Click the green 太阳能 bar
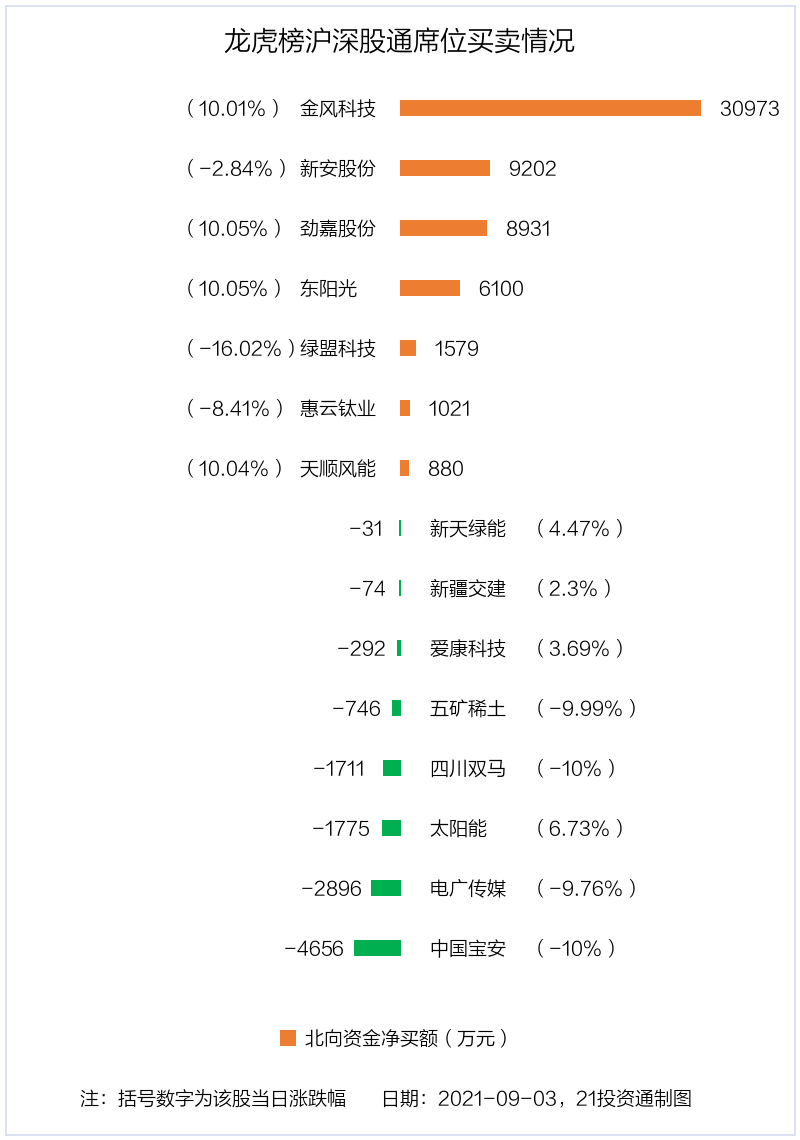This screenshot has height=1140, width=800. (391, 828)
